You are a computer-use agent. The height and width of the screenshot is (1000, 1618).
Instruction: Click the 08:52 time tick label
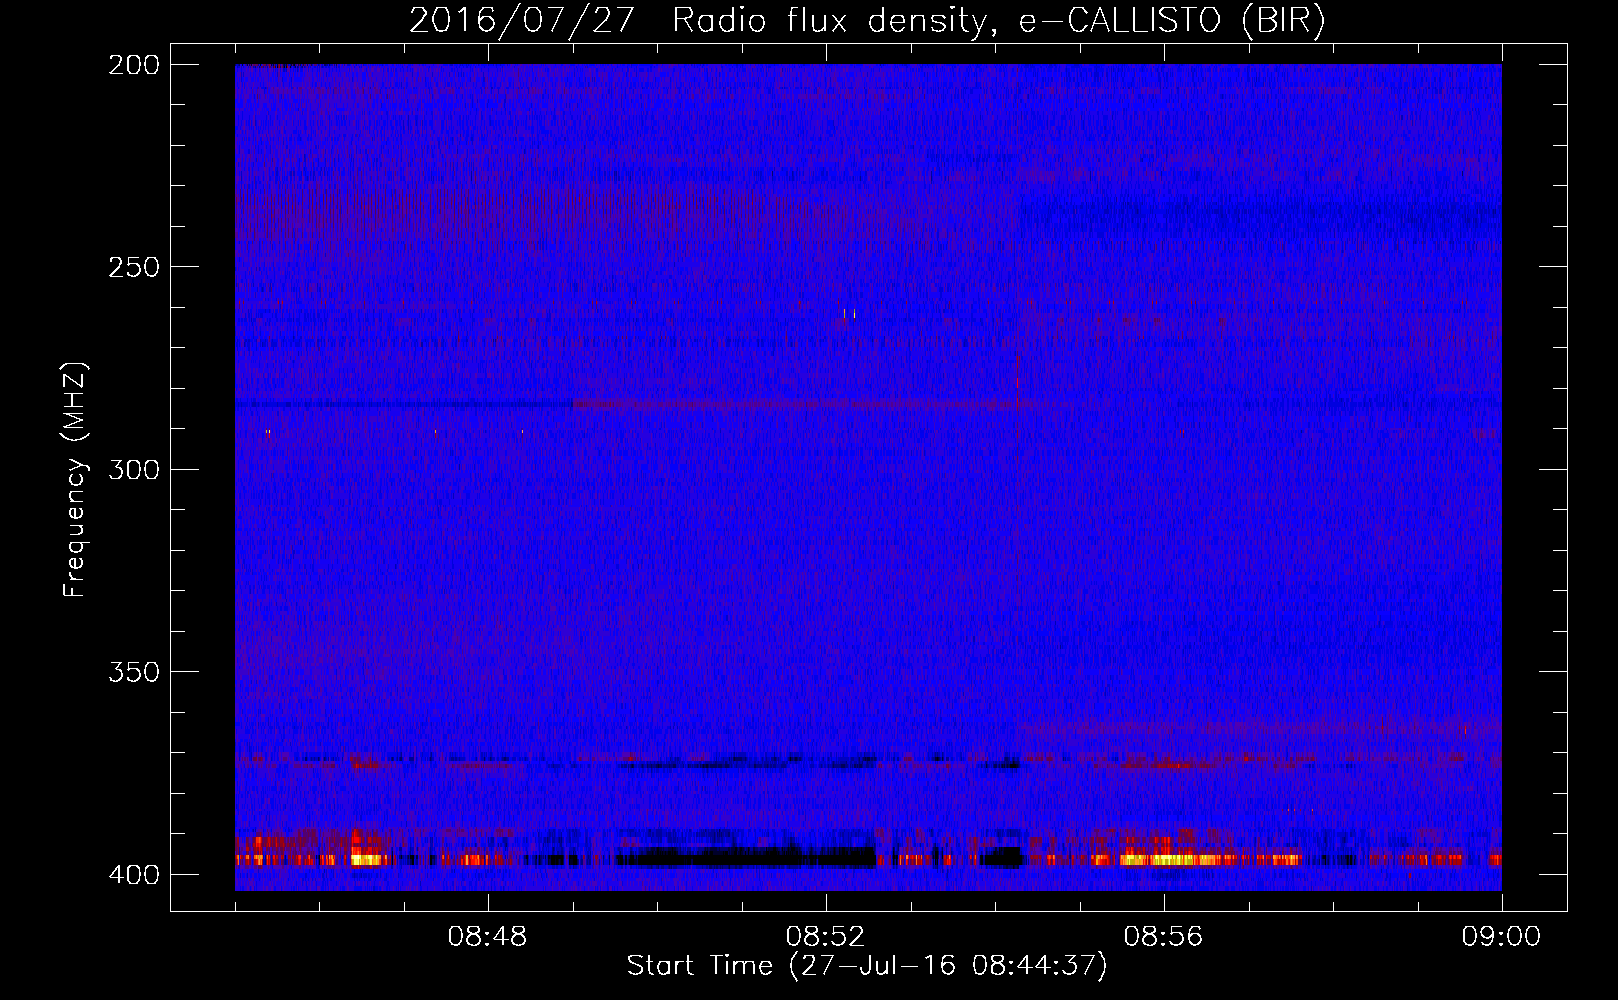[x=825, y=937]
